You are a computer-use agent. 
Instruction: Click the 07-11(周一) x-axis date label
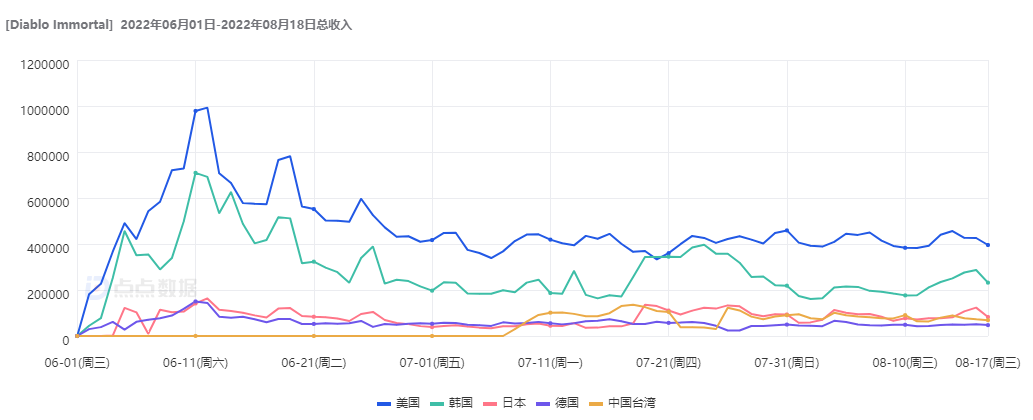click(x=549, y=360)
